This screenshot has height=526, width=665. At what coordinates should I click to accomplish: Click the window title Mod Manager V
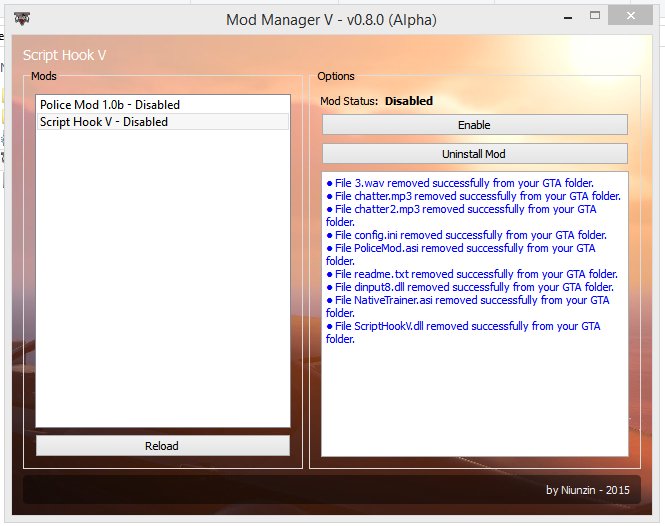pyautogui.click(x=331, y=20)
